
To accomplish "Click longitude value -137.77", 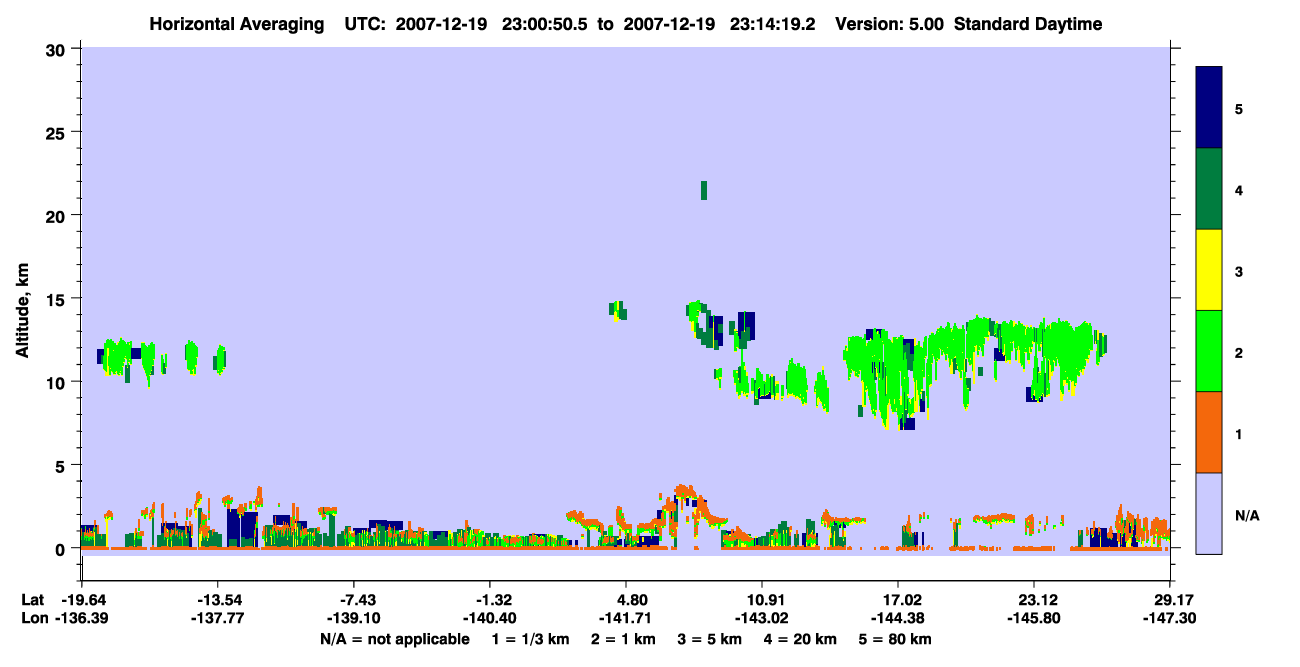I will pyautogui.click(x=218, y=619).
